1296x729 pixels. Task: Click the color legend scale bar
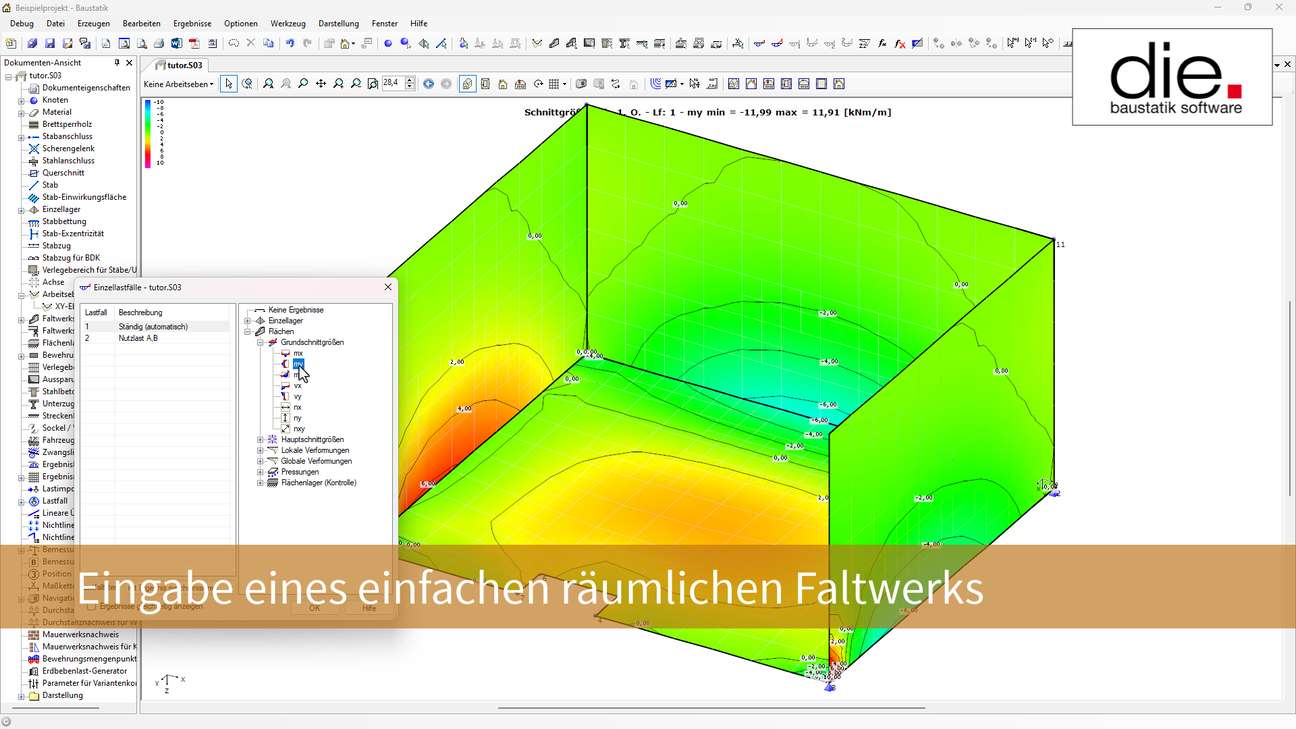pos(149,133)
